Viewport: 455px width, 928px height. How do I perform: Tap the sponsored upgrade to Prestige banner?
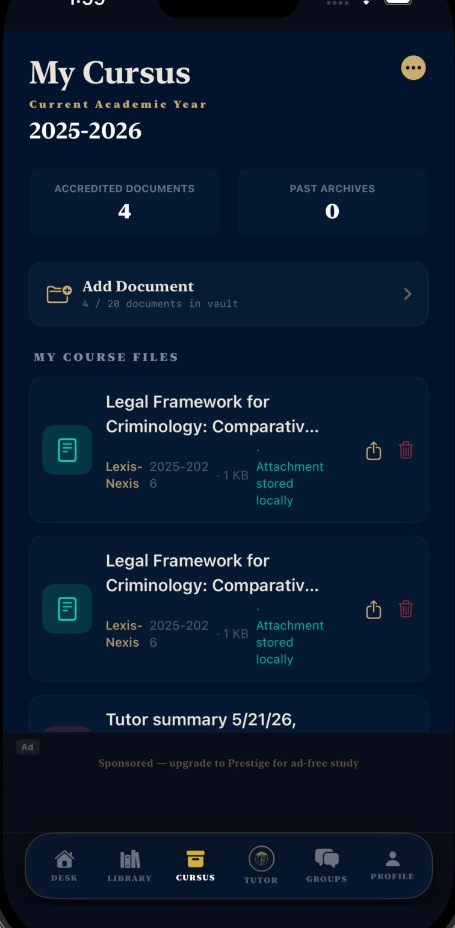coord(228,763)
